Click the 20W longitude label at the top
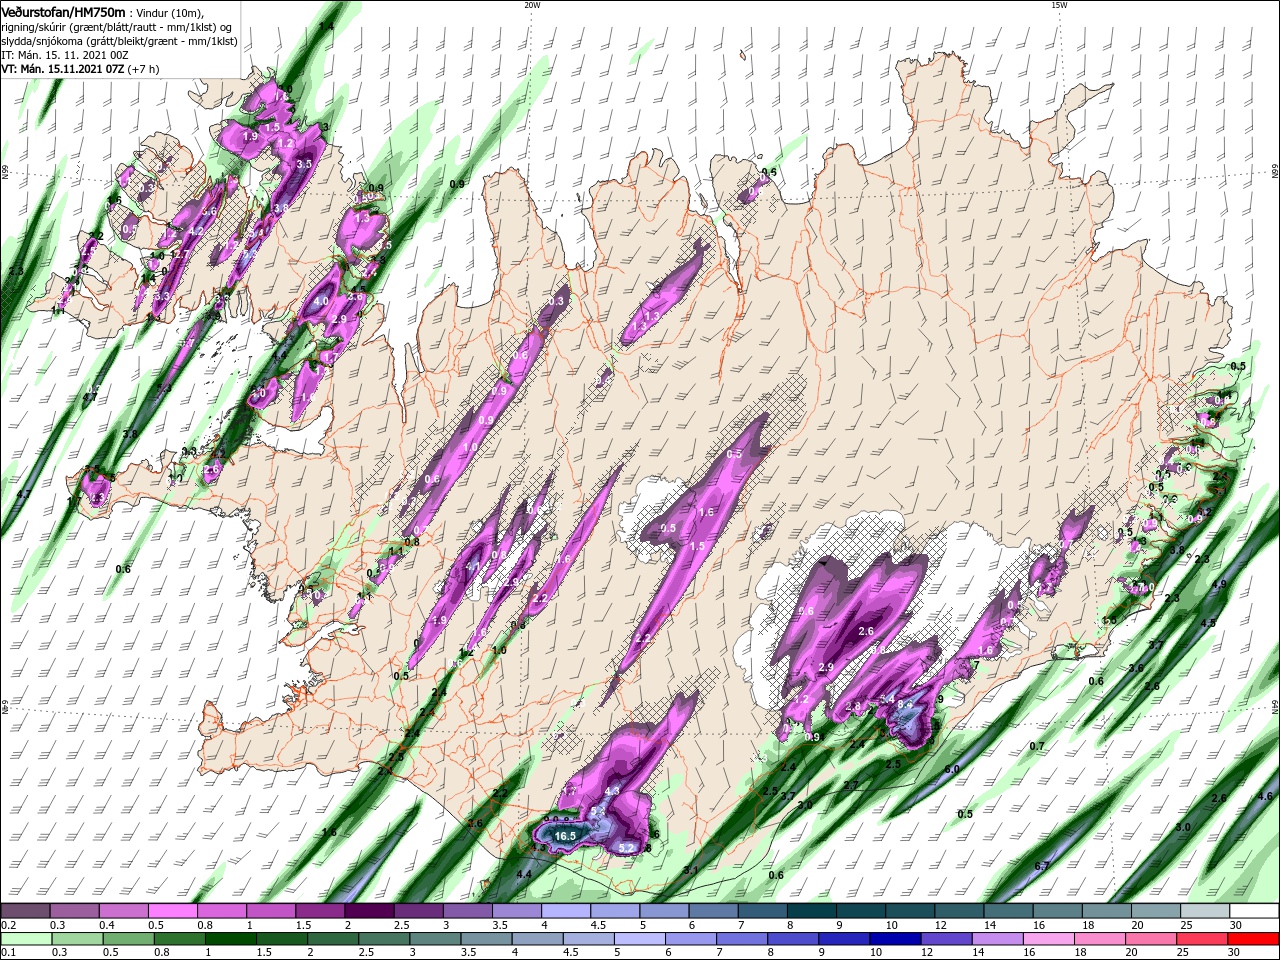 pos(531,5)
